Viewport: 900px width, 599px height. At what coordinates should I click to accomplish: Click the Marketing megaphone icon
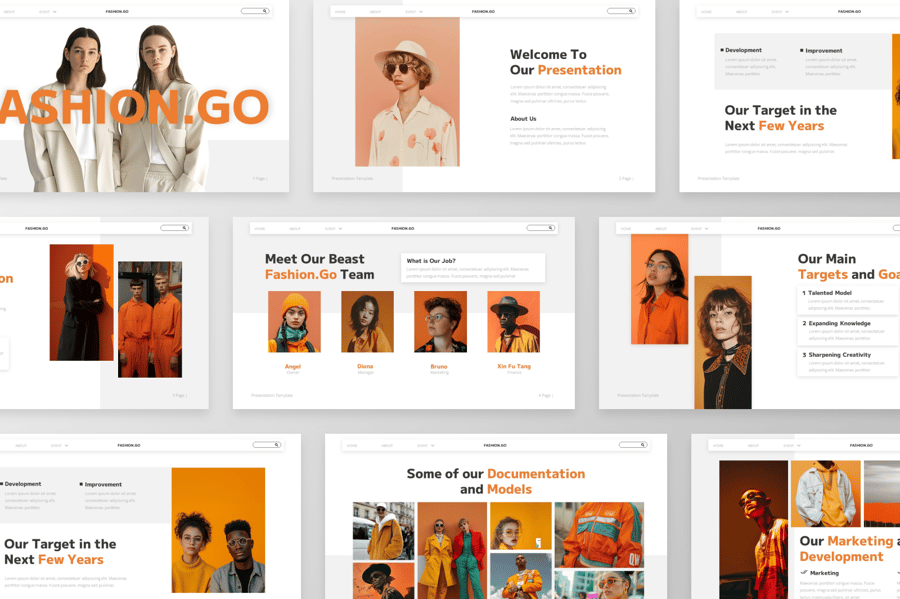[804, 573]
